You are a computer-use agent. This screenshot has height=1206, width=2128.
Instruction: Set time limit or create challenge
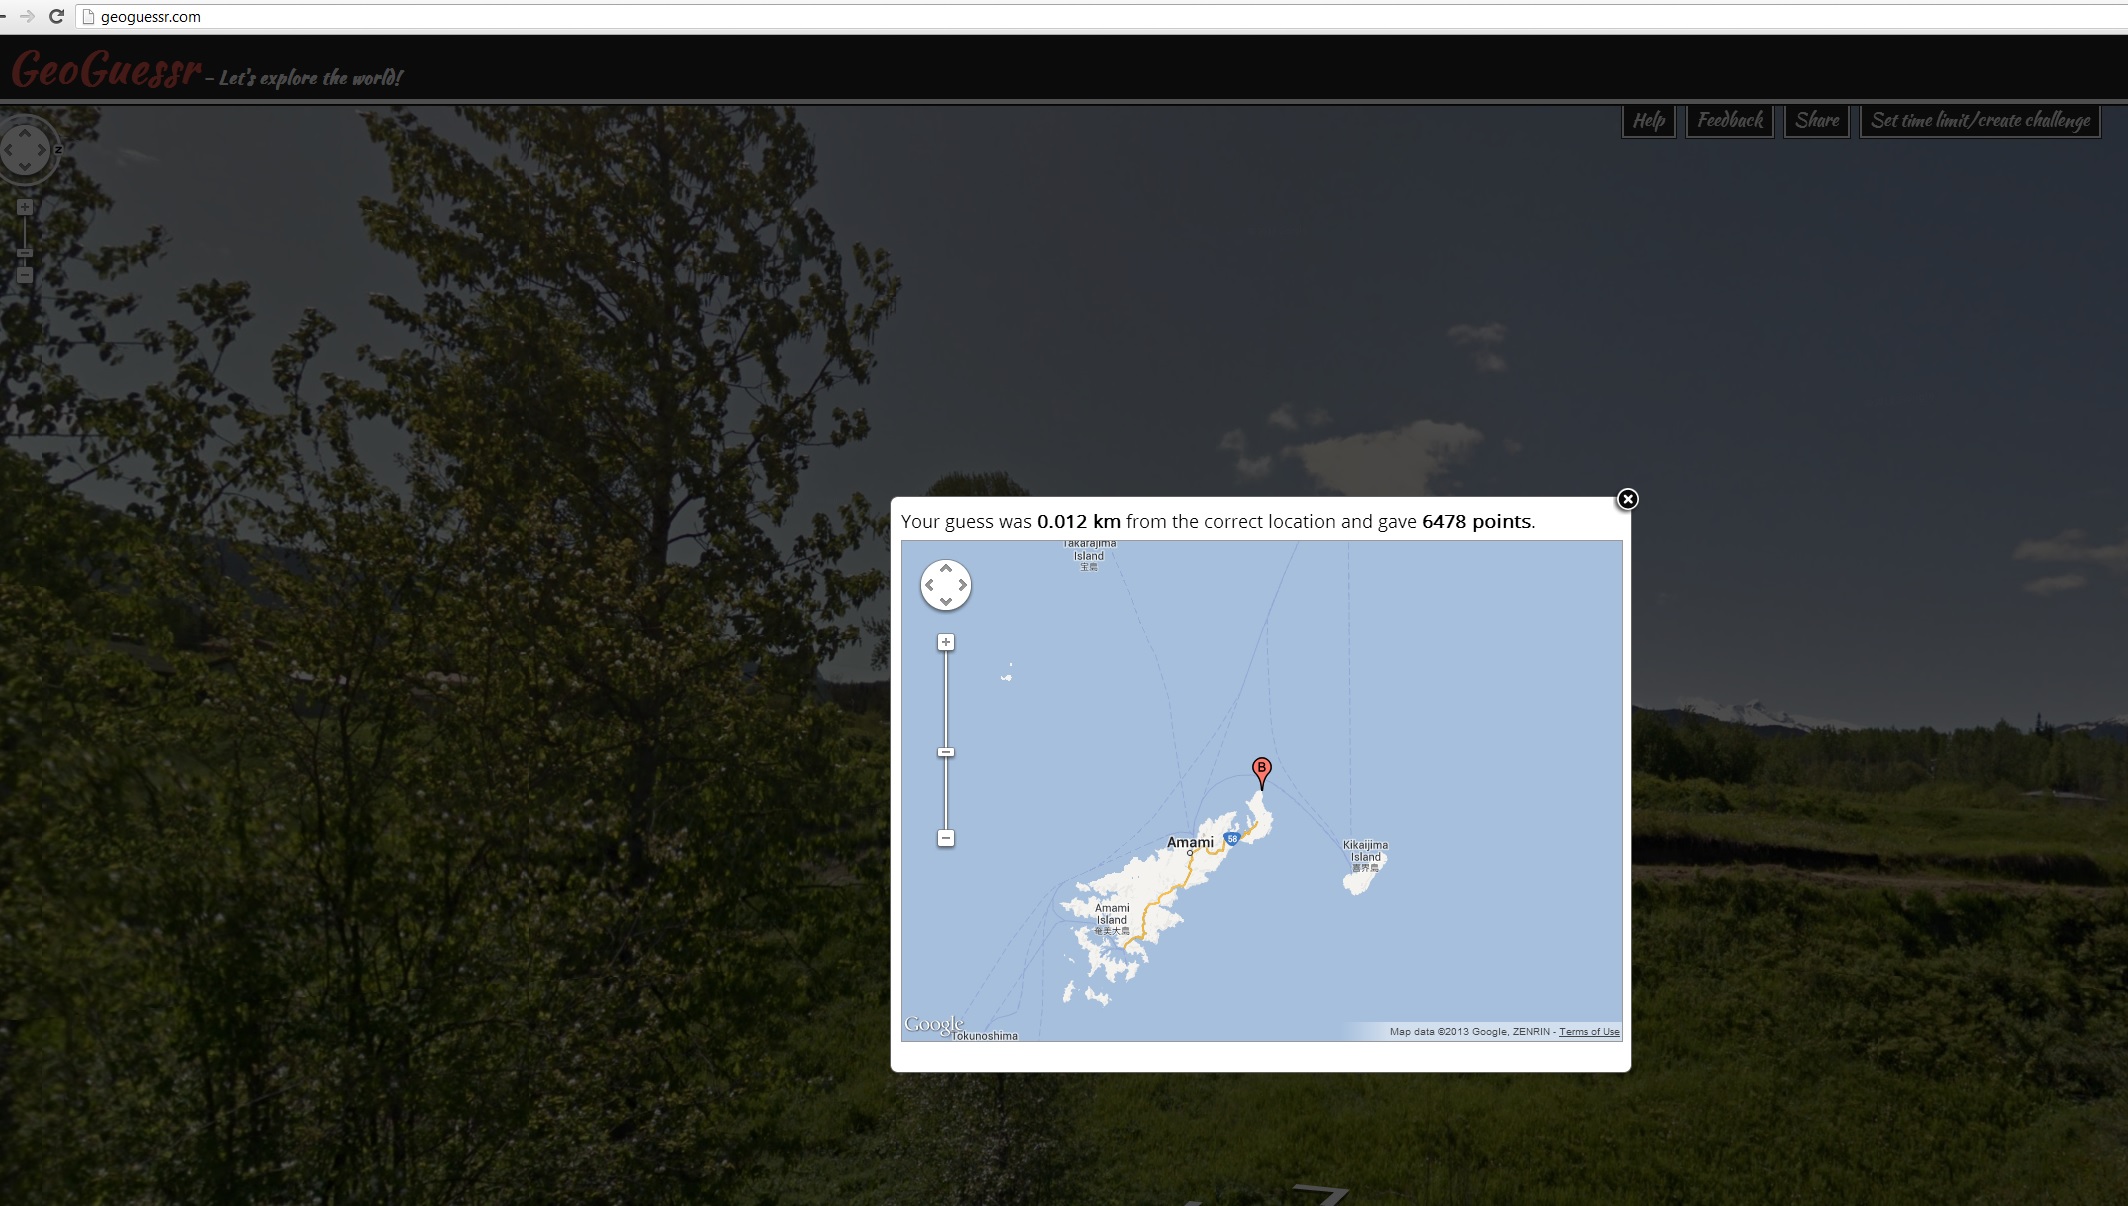(x=1980, y=121)
